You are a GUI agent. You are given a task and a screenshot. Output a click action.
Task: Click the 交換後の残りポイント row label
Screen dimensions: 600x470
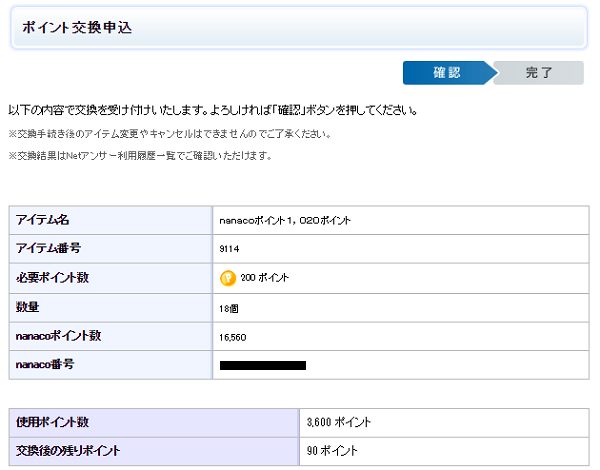click(68, 450)
